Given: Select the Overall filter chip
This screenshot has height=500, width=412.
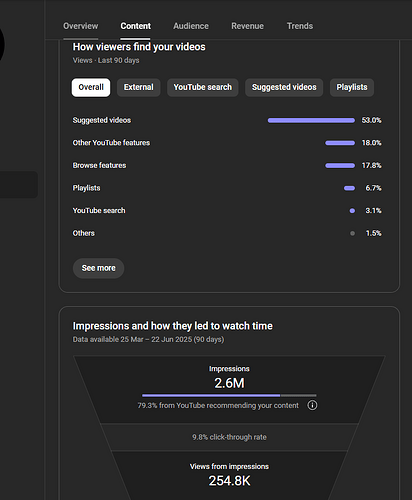Looking at the screenshot, I should point(91,87).
